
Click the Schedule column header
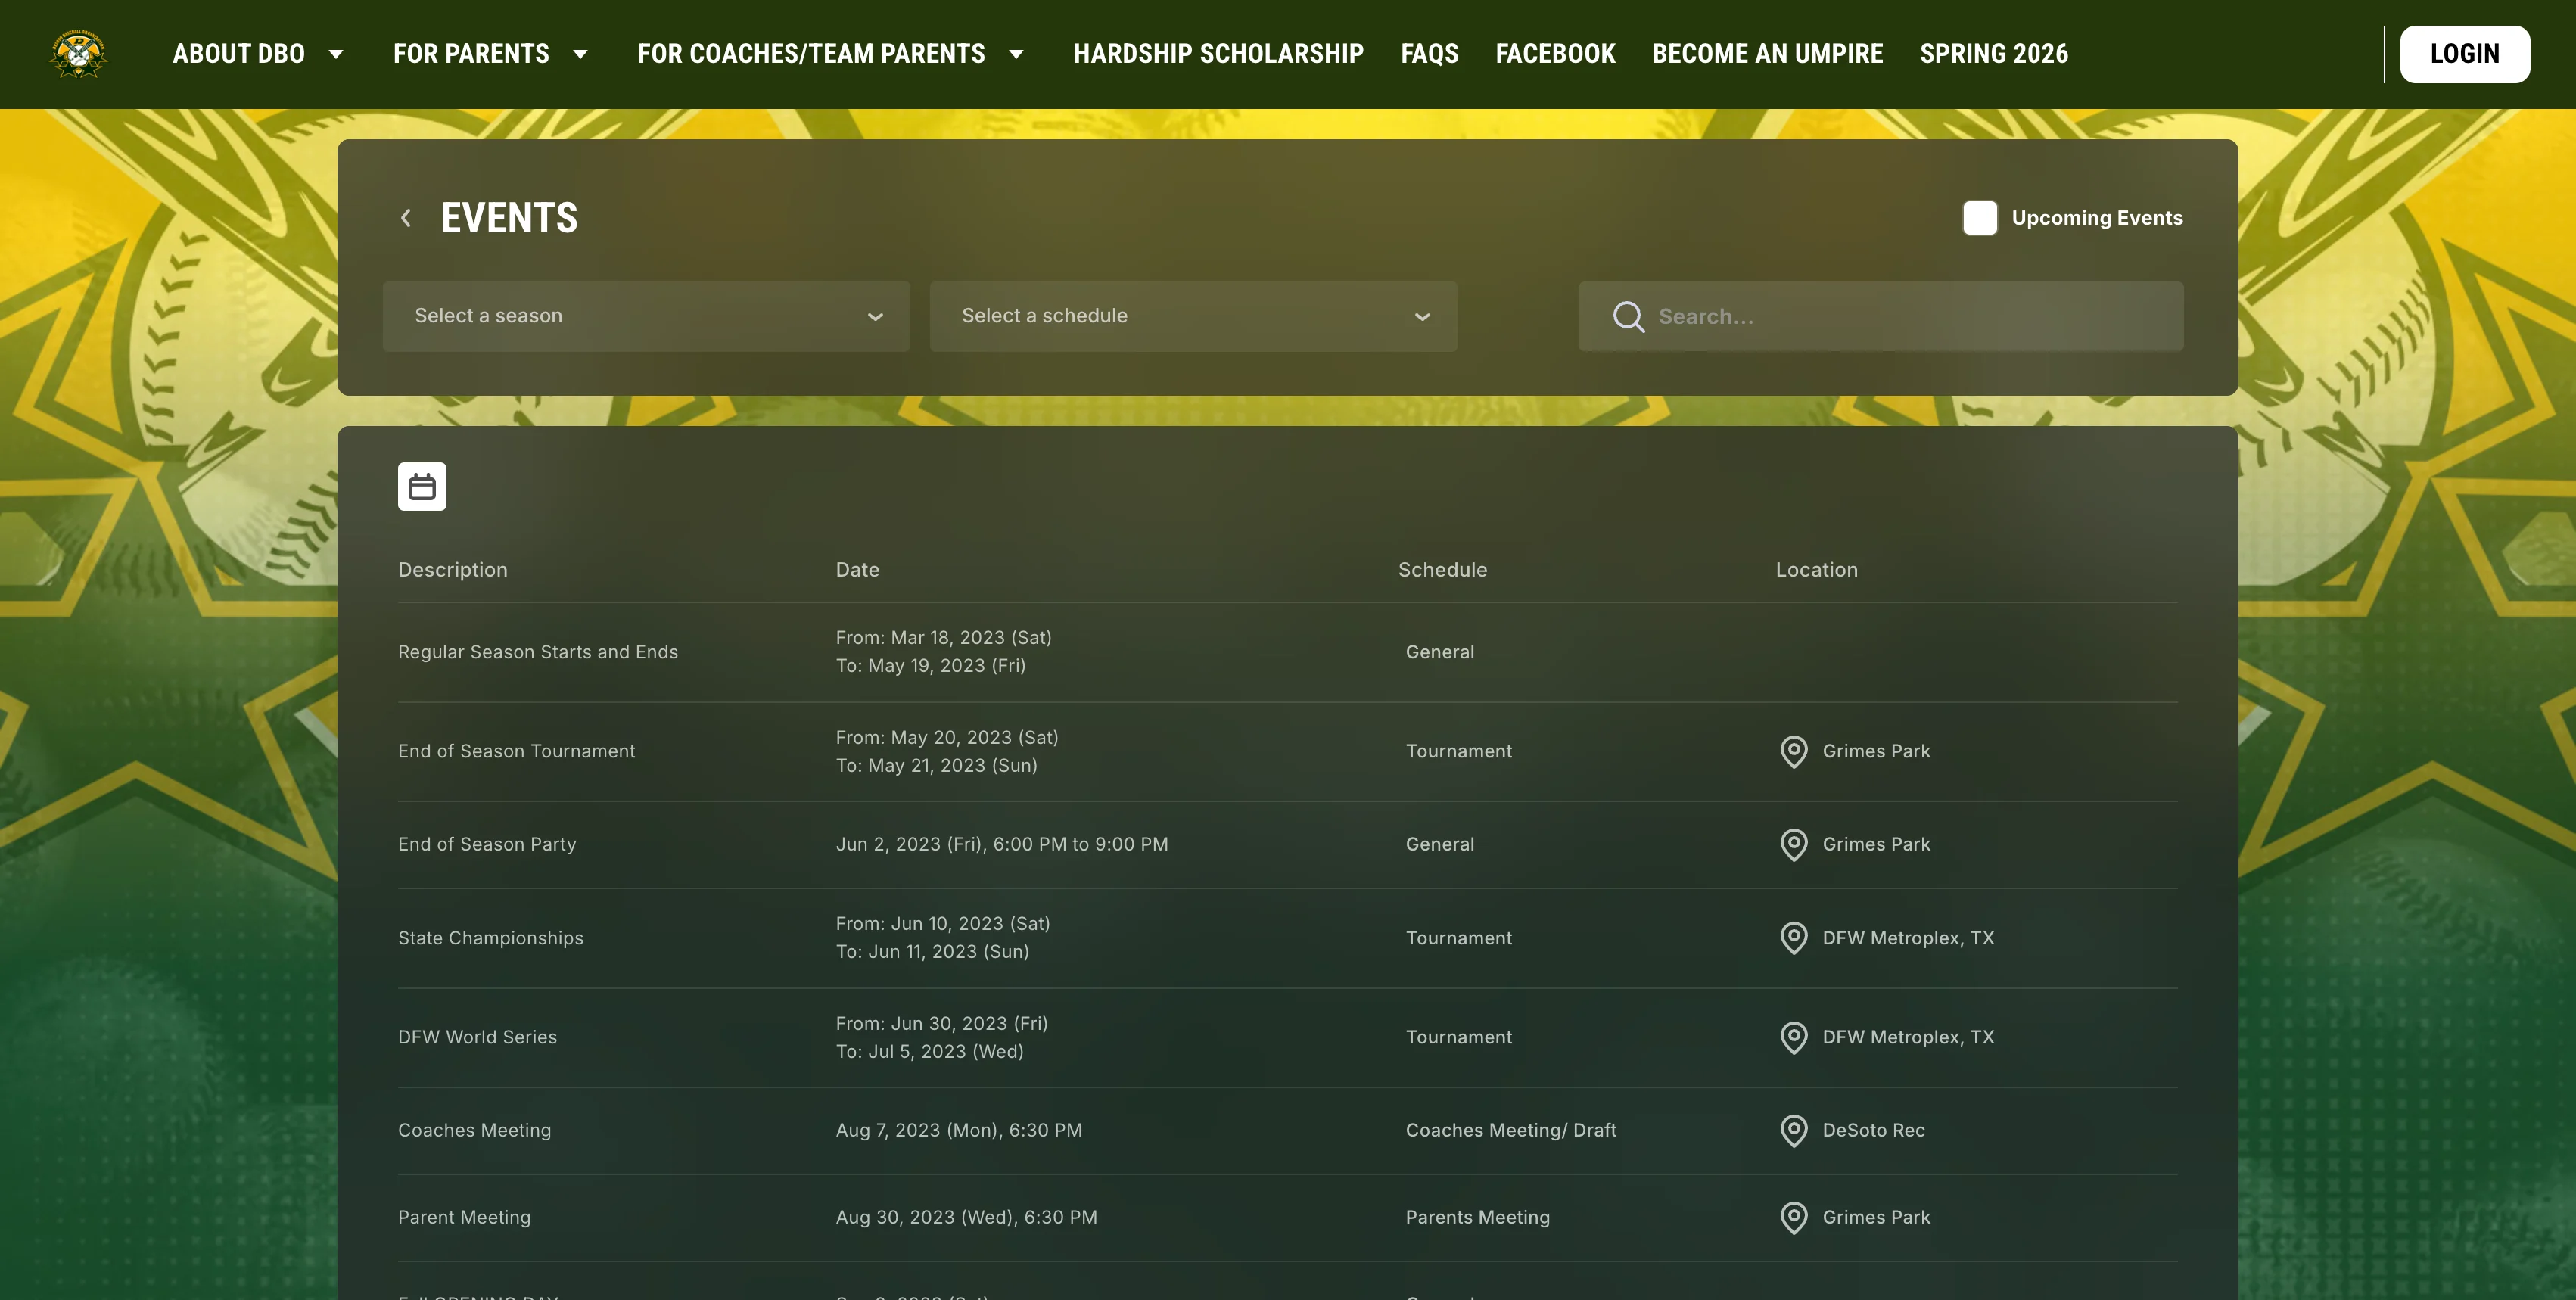click(1442, 570)
